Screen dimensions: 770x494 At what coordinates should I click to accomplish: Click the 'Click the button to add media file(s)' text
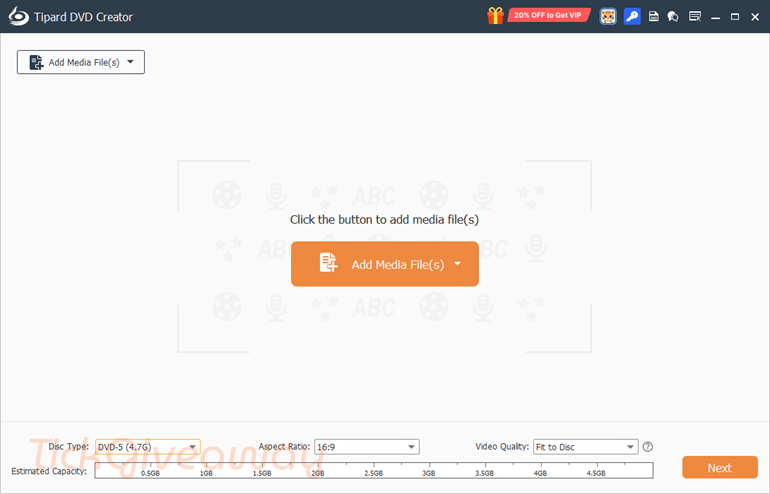click(384, 220)
